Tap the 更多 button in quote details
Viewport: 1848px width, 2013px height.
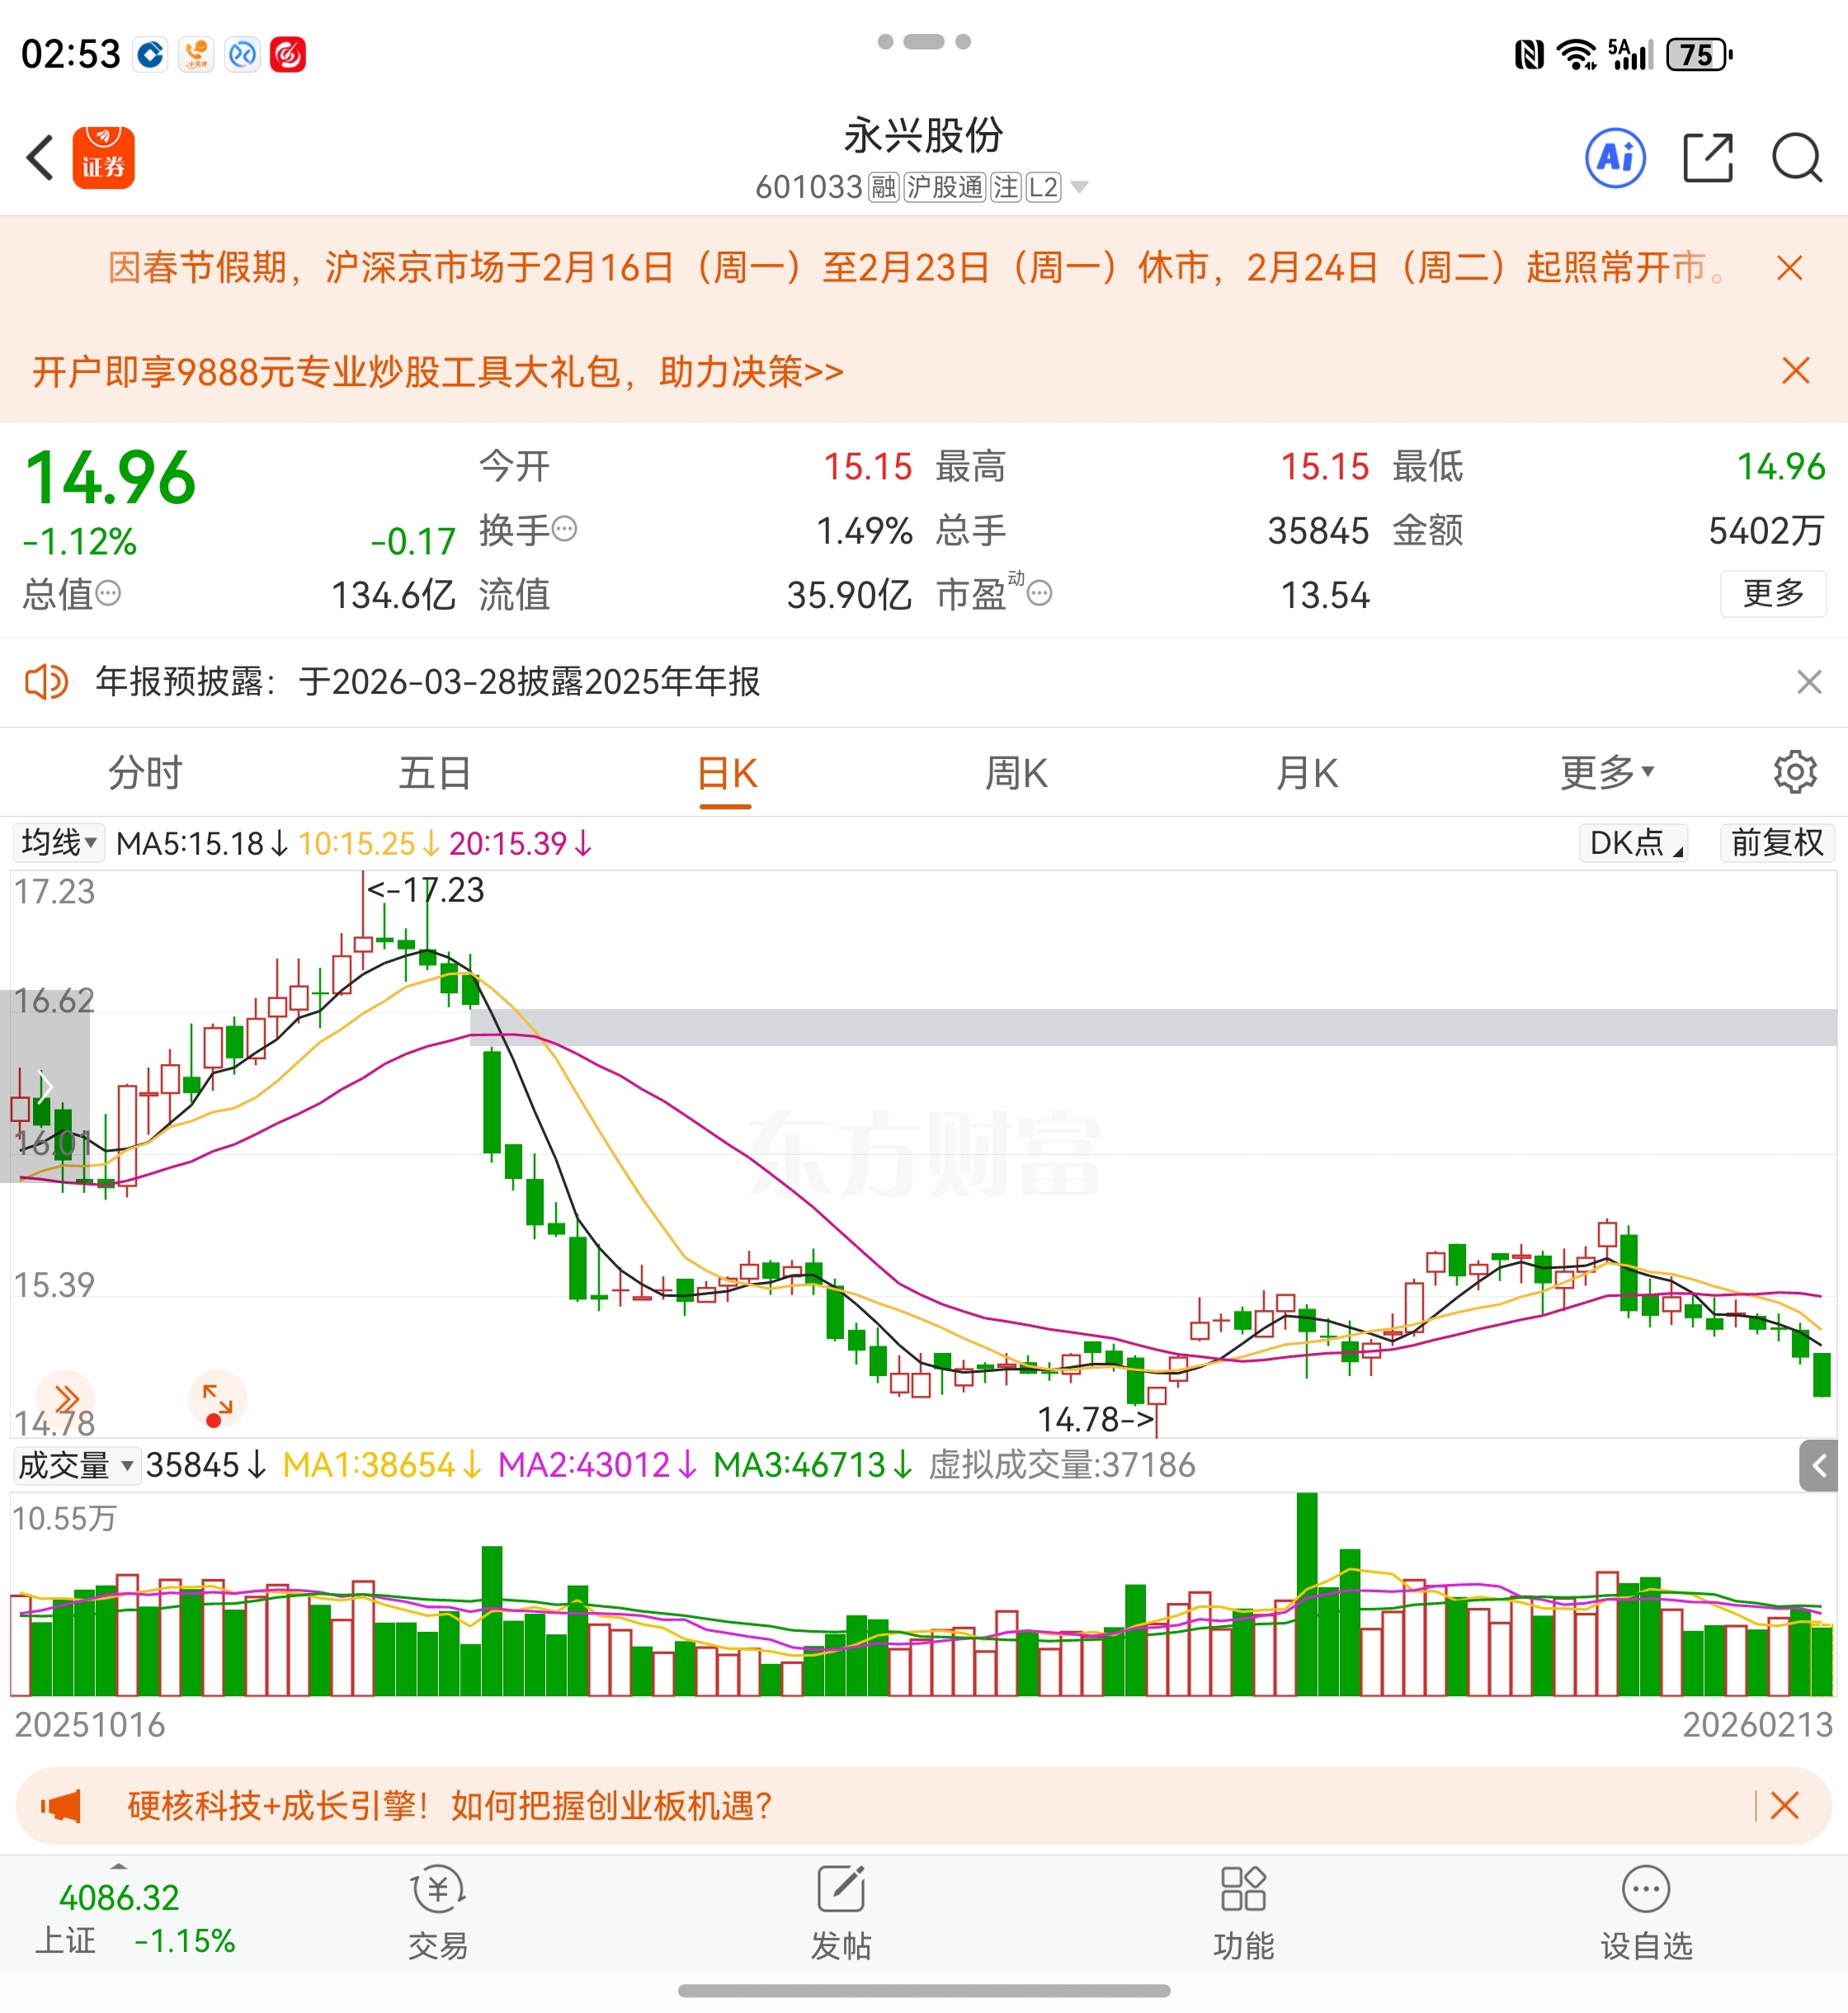click(x=1772, y=594)
